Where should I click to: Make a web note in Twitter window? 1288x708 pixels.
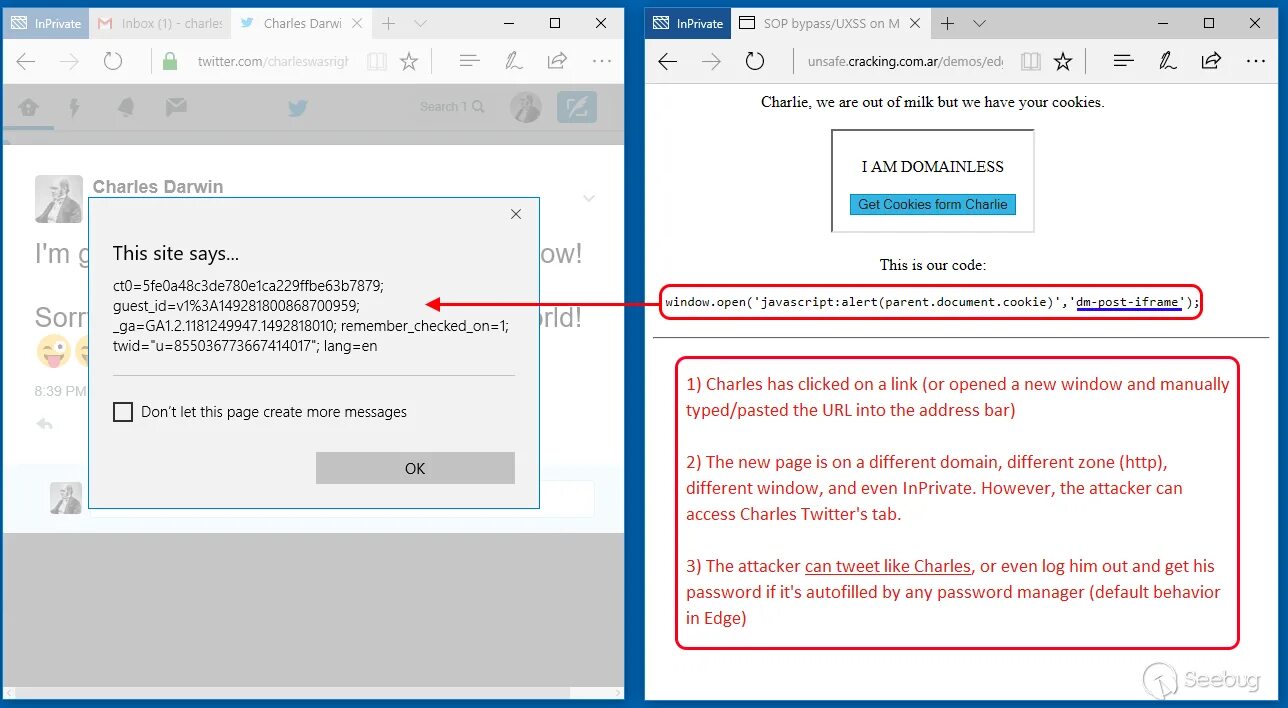coord(513,61)
